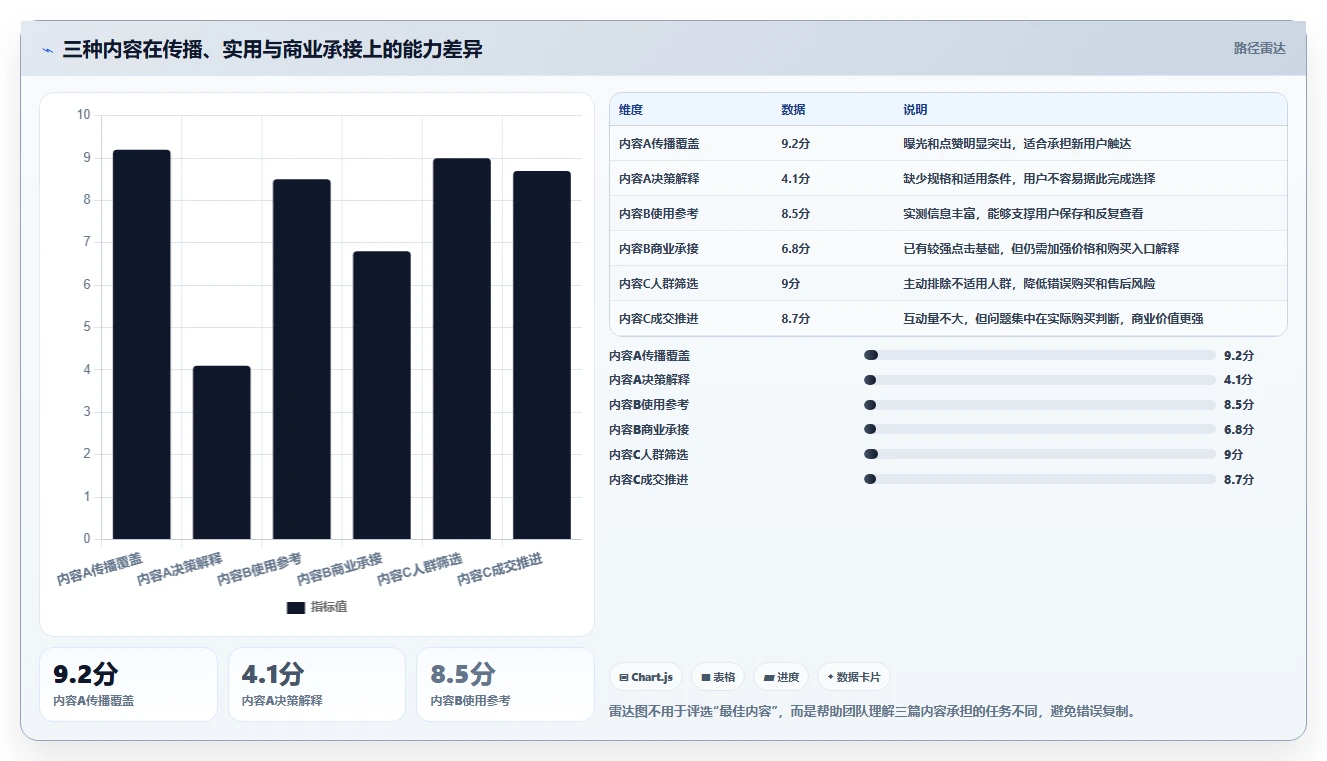Screen dimensions: 1327x761
Task: Click the 4.1分 stat card
Action: pos(317,684)
